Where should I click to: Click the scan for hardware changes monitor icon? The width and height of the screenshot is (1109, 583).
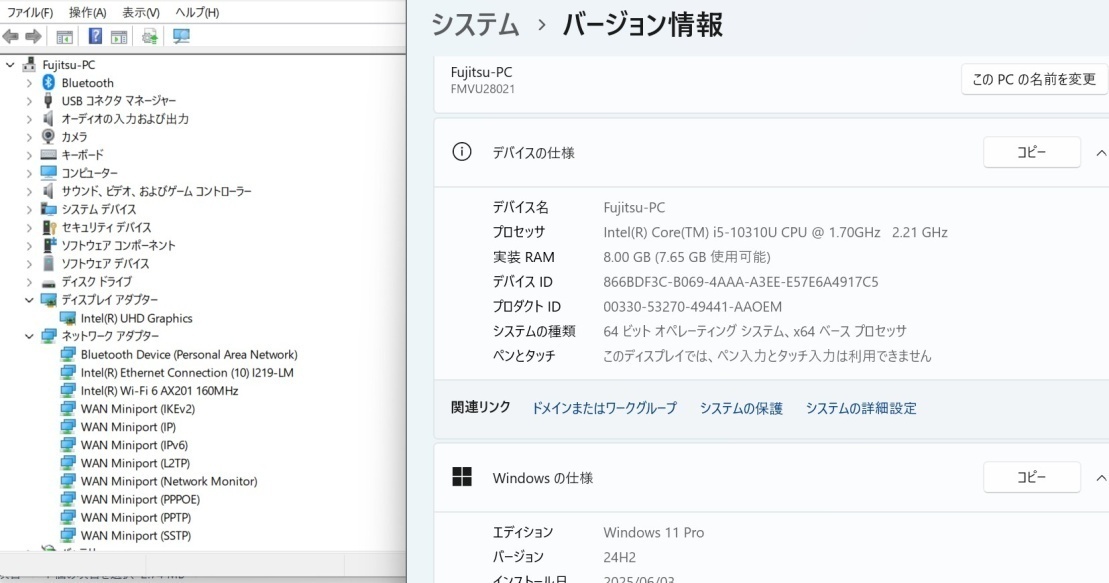(x=181, y=37)
